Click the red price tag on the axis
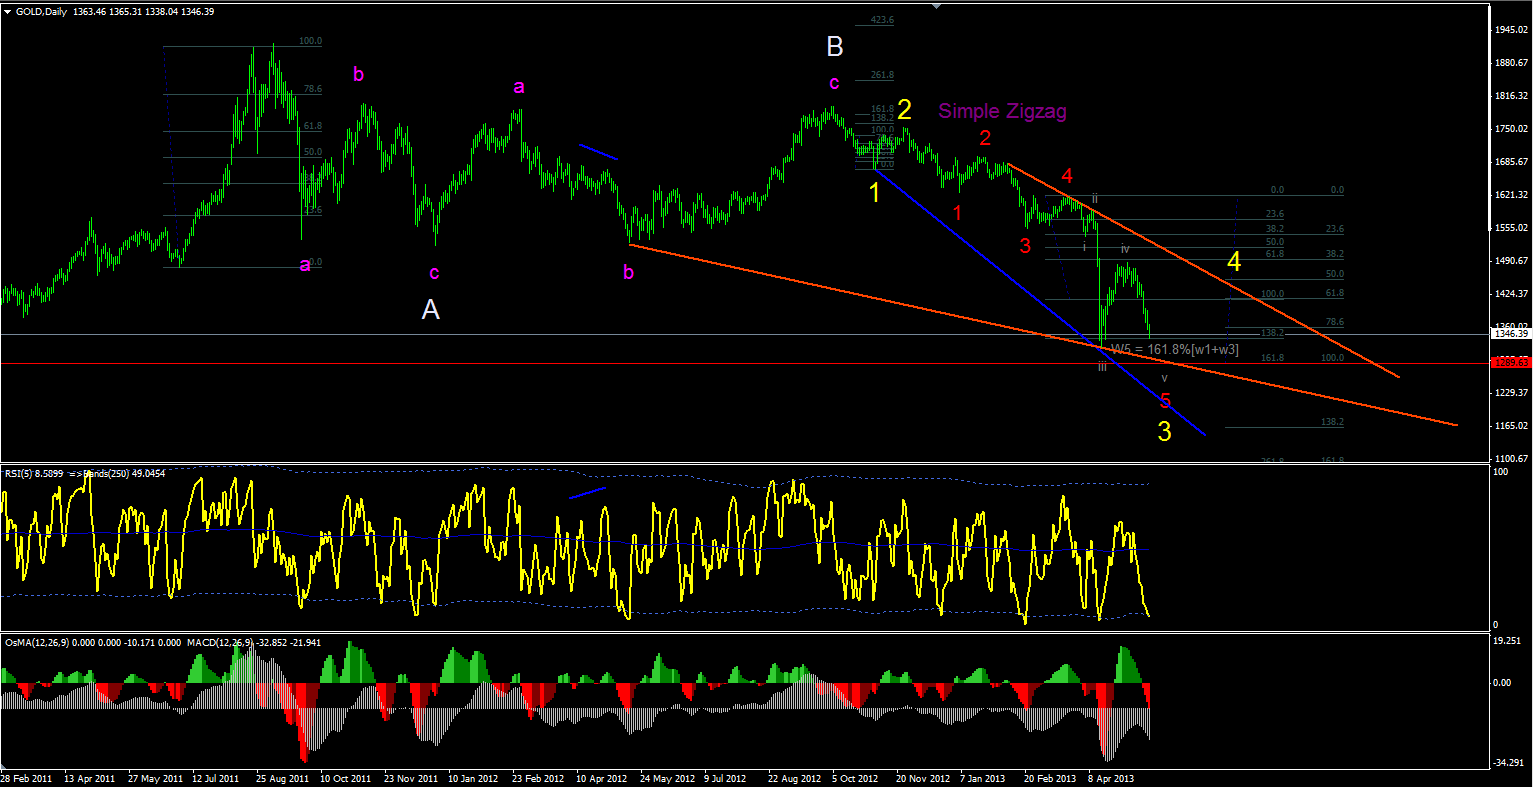 [1510, 363]
